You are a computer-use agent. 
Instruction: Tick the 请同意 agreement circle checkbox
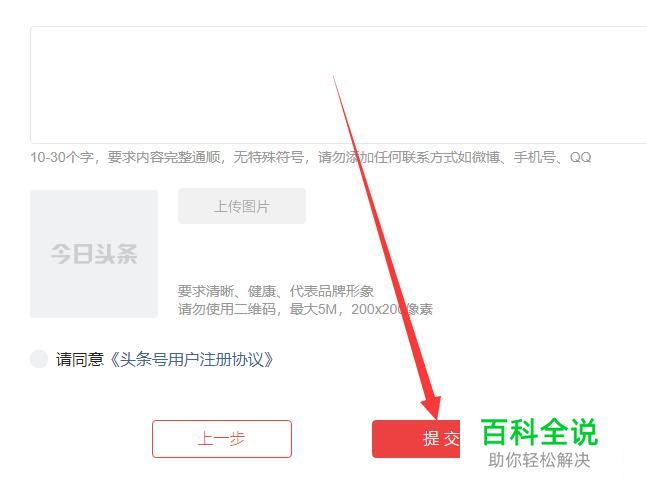click(39, 359)
